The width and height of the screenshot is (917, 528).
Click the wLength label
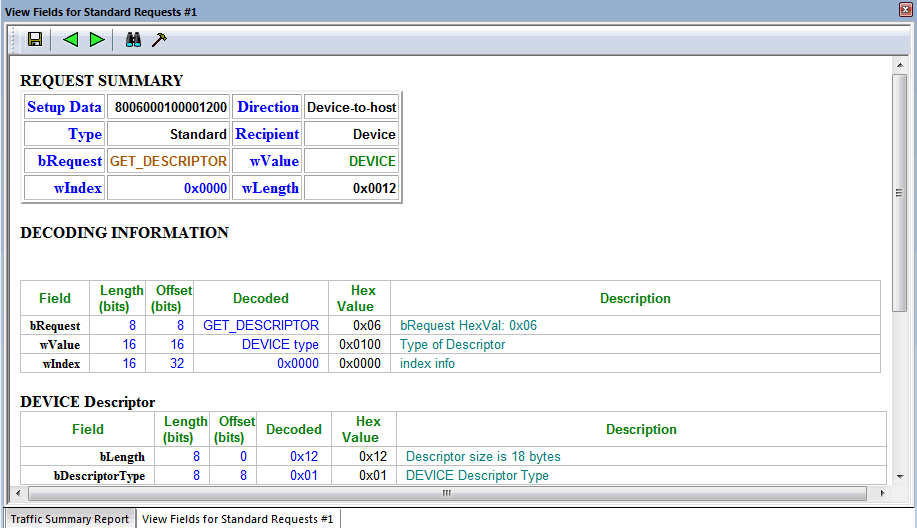[x=270, y=188]
